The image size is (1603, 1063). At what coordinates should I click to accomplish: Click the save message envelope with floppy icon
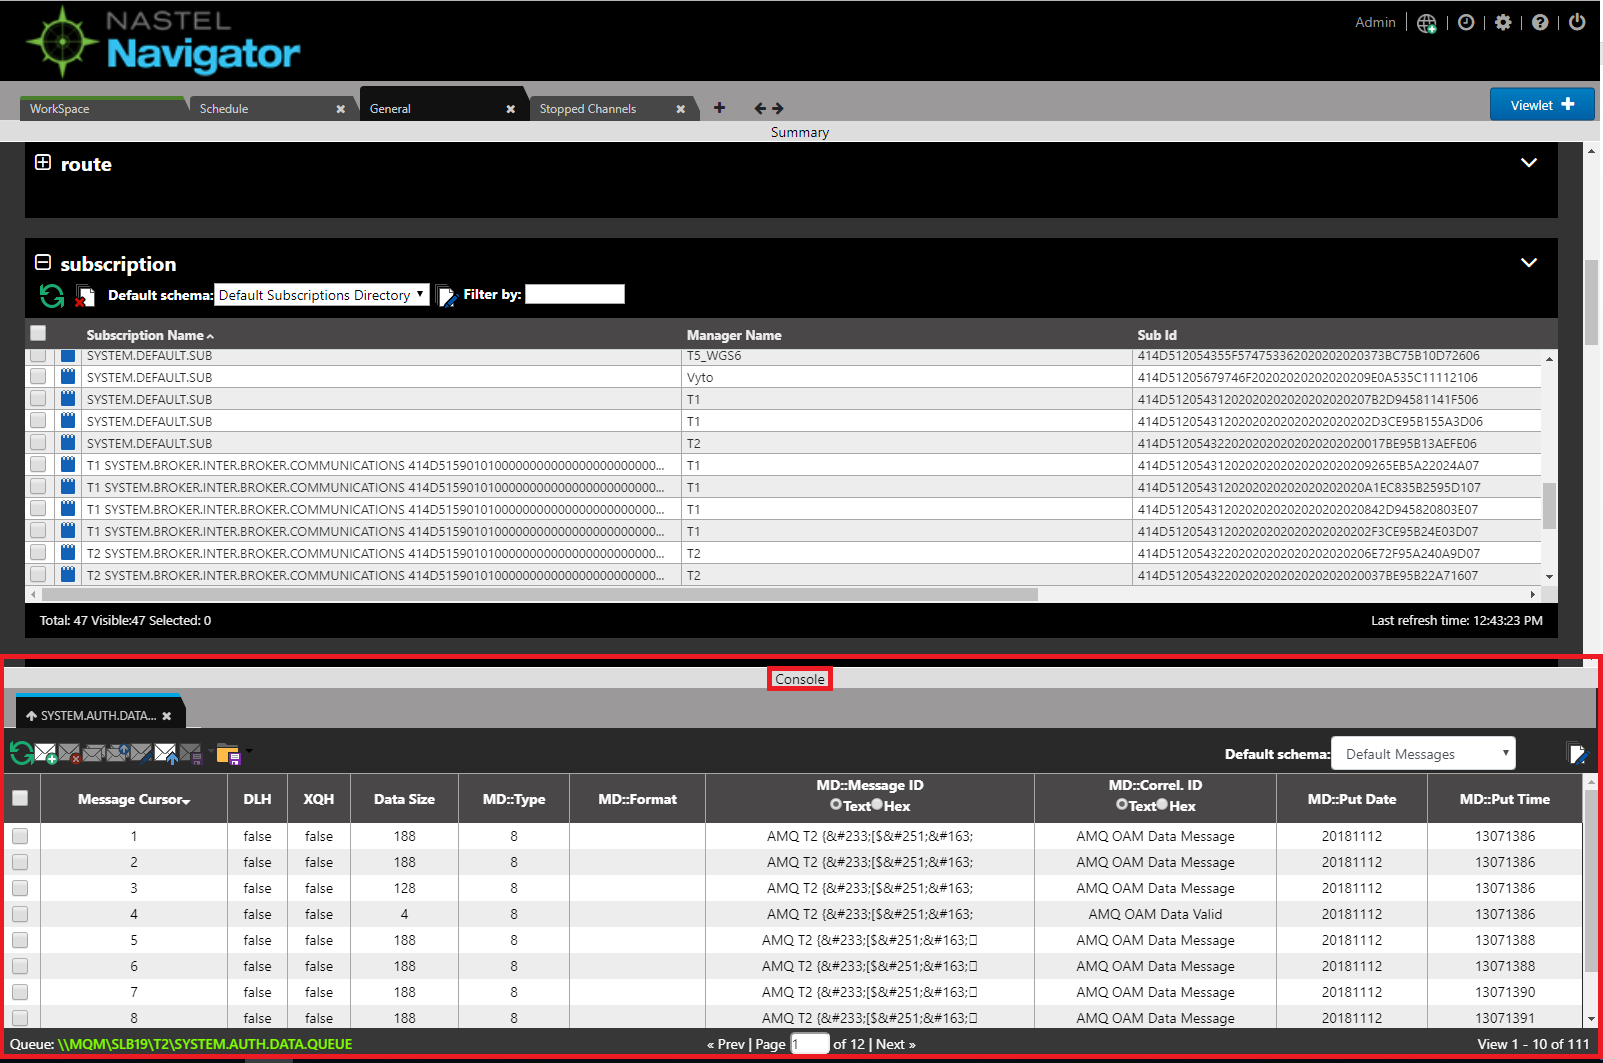191,754
